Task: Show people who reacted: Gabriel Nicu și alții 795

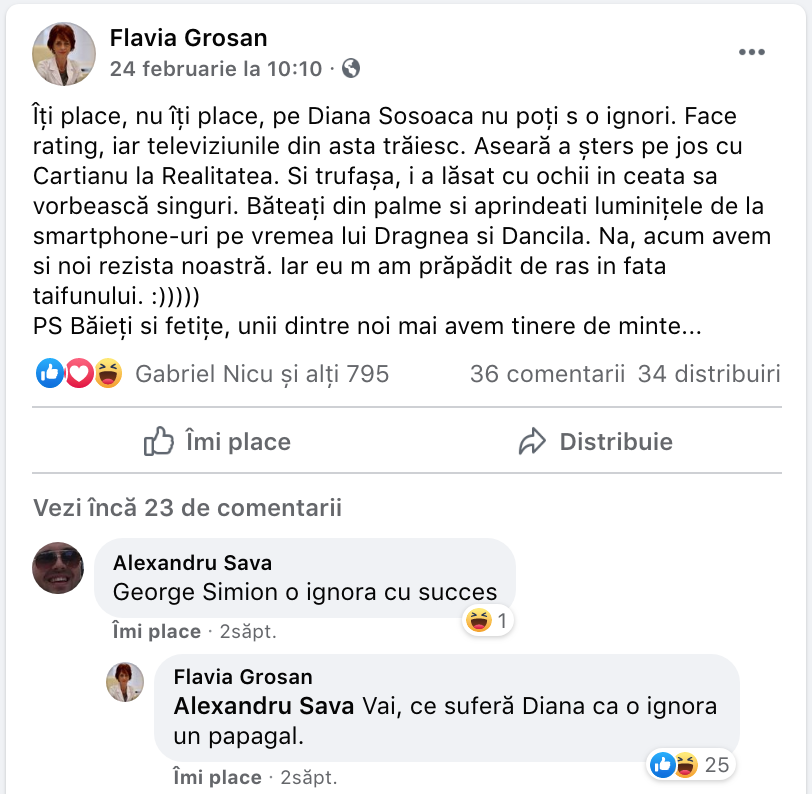Action: [261, 374]
